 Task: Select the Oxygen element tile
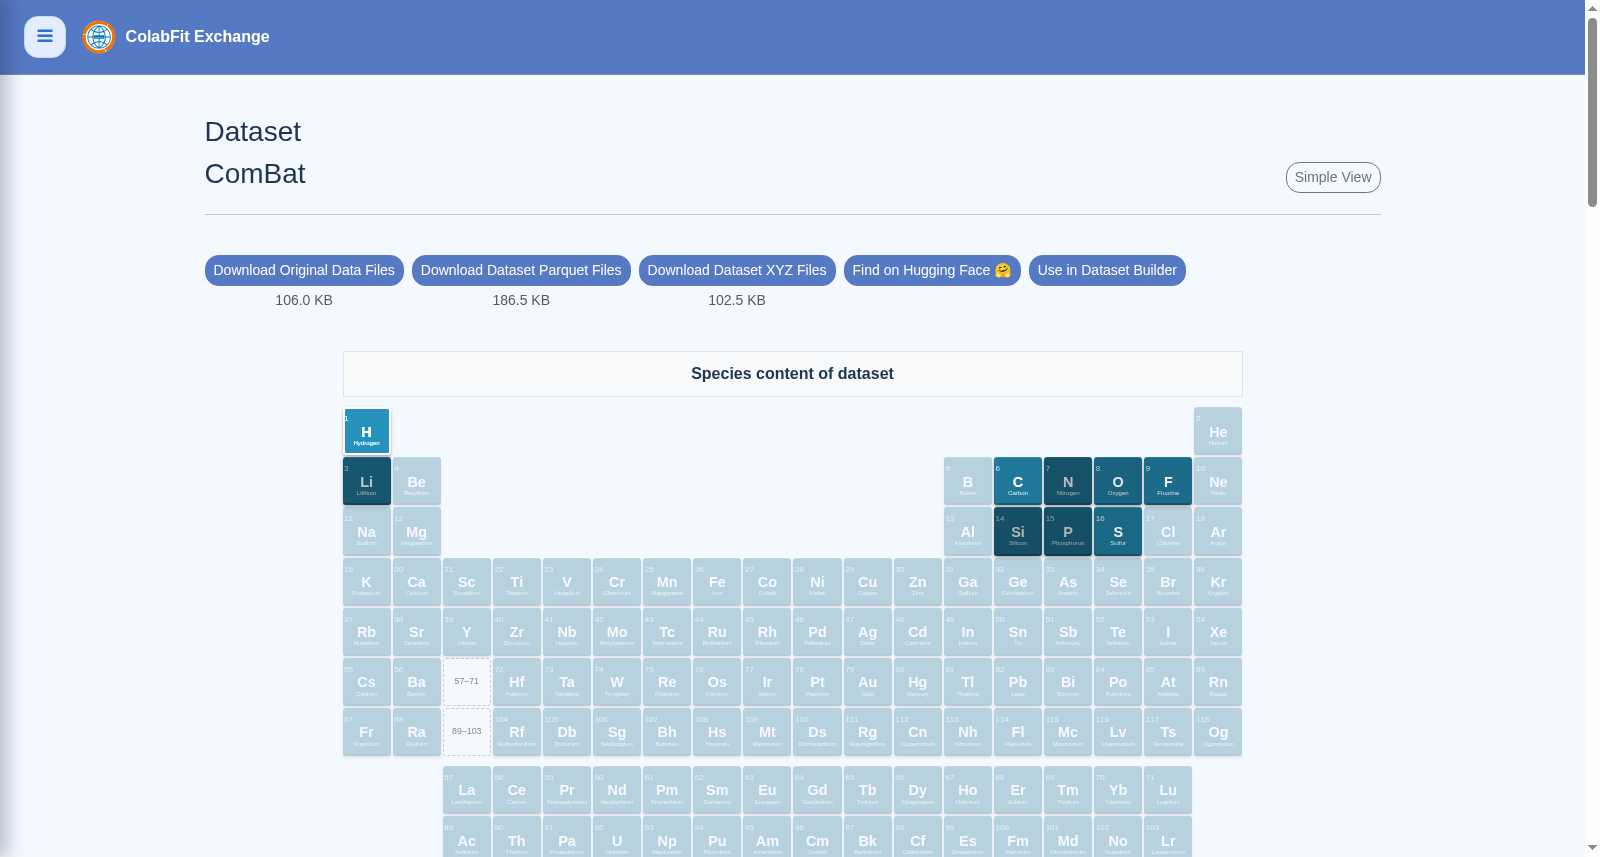point(1118,482)
